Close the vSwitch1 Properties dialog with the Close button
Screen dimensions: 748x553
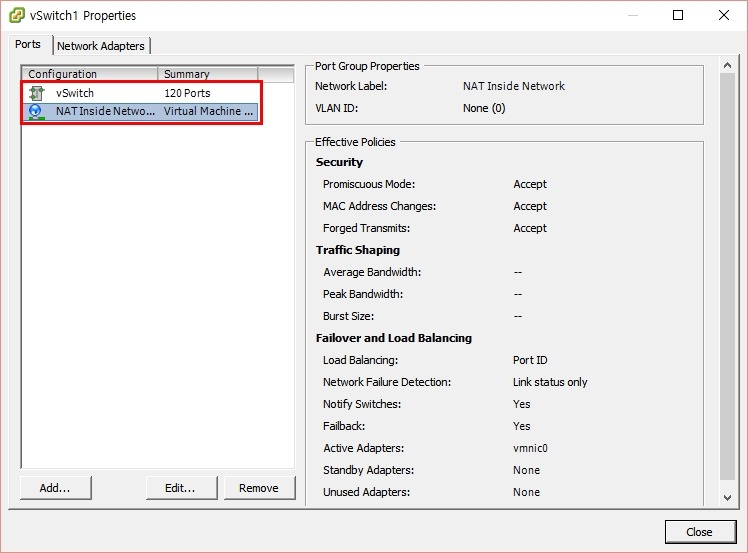pyautogui.click(x=700, y=532)
